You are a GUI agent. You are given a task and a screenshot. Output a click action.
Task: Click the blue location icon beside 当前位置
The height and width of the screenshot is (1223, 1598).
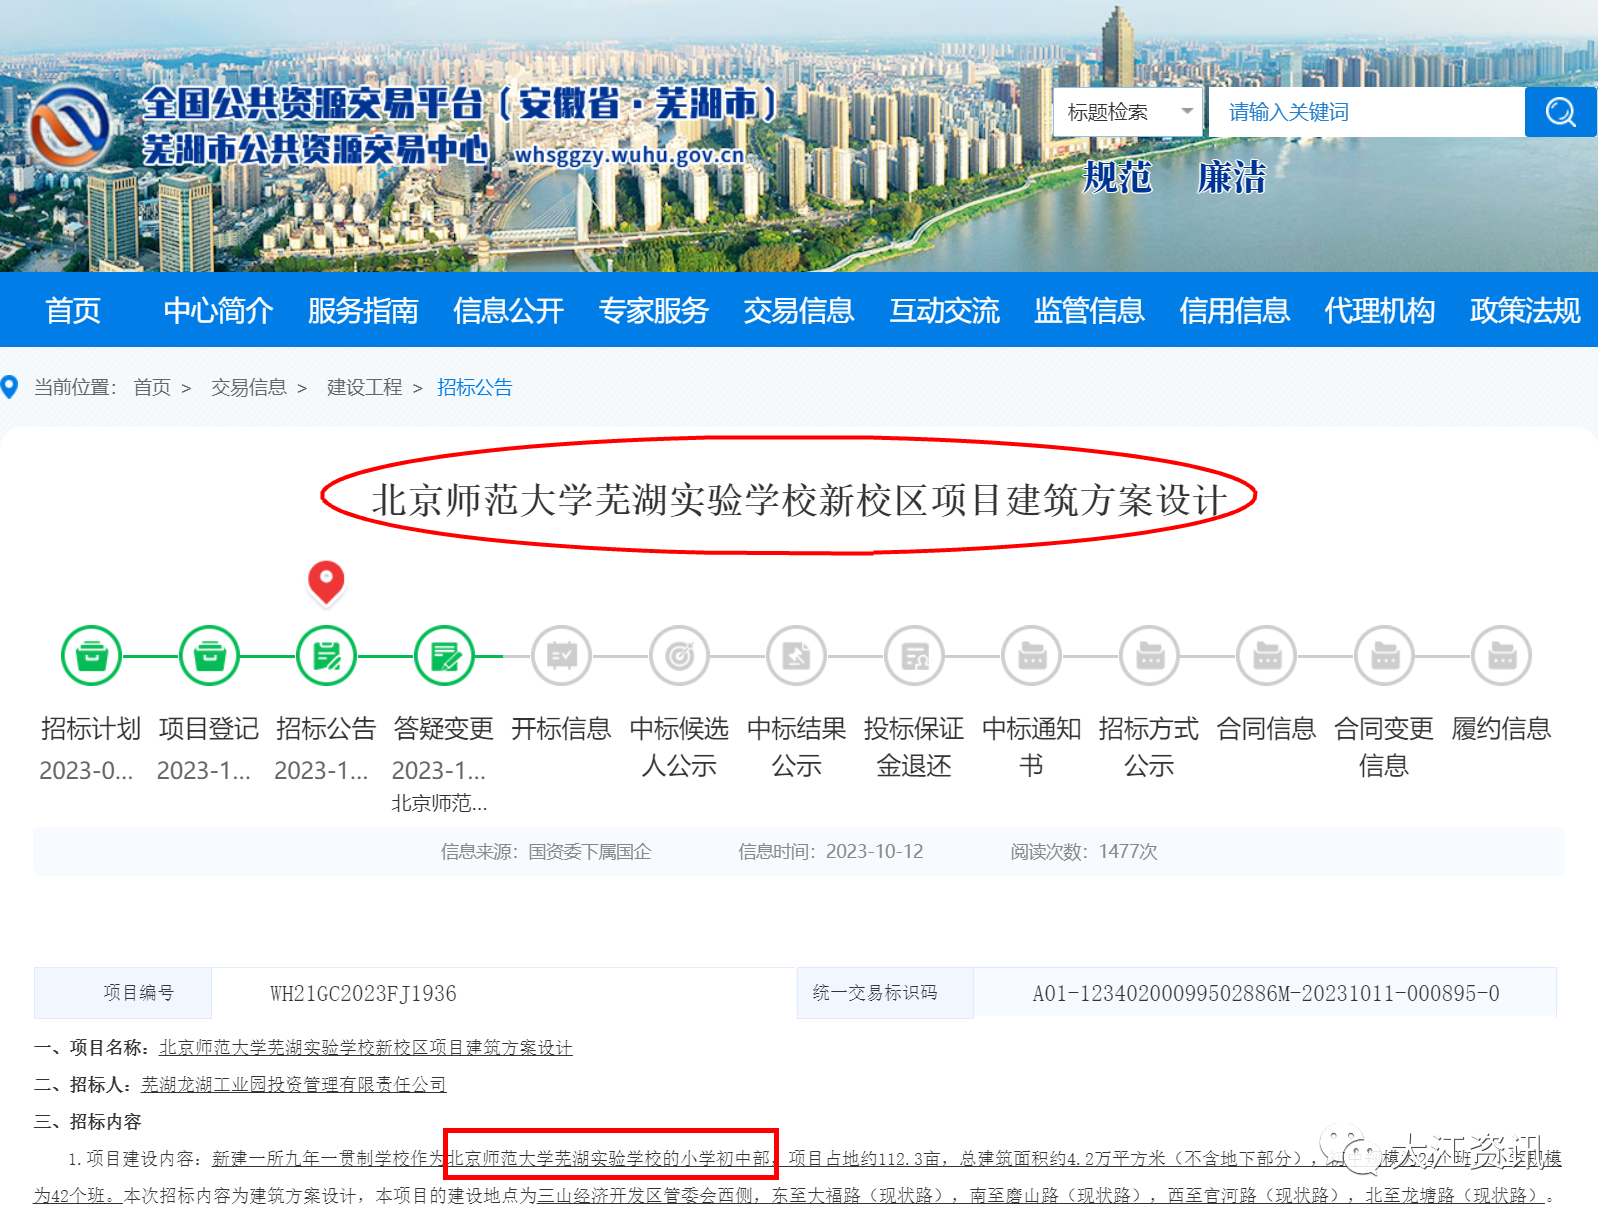(10, 387)
